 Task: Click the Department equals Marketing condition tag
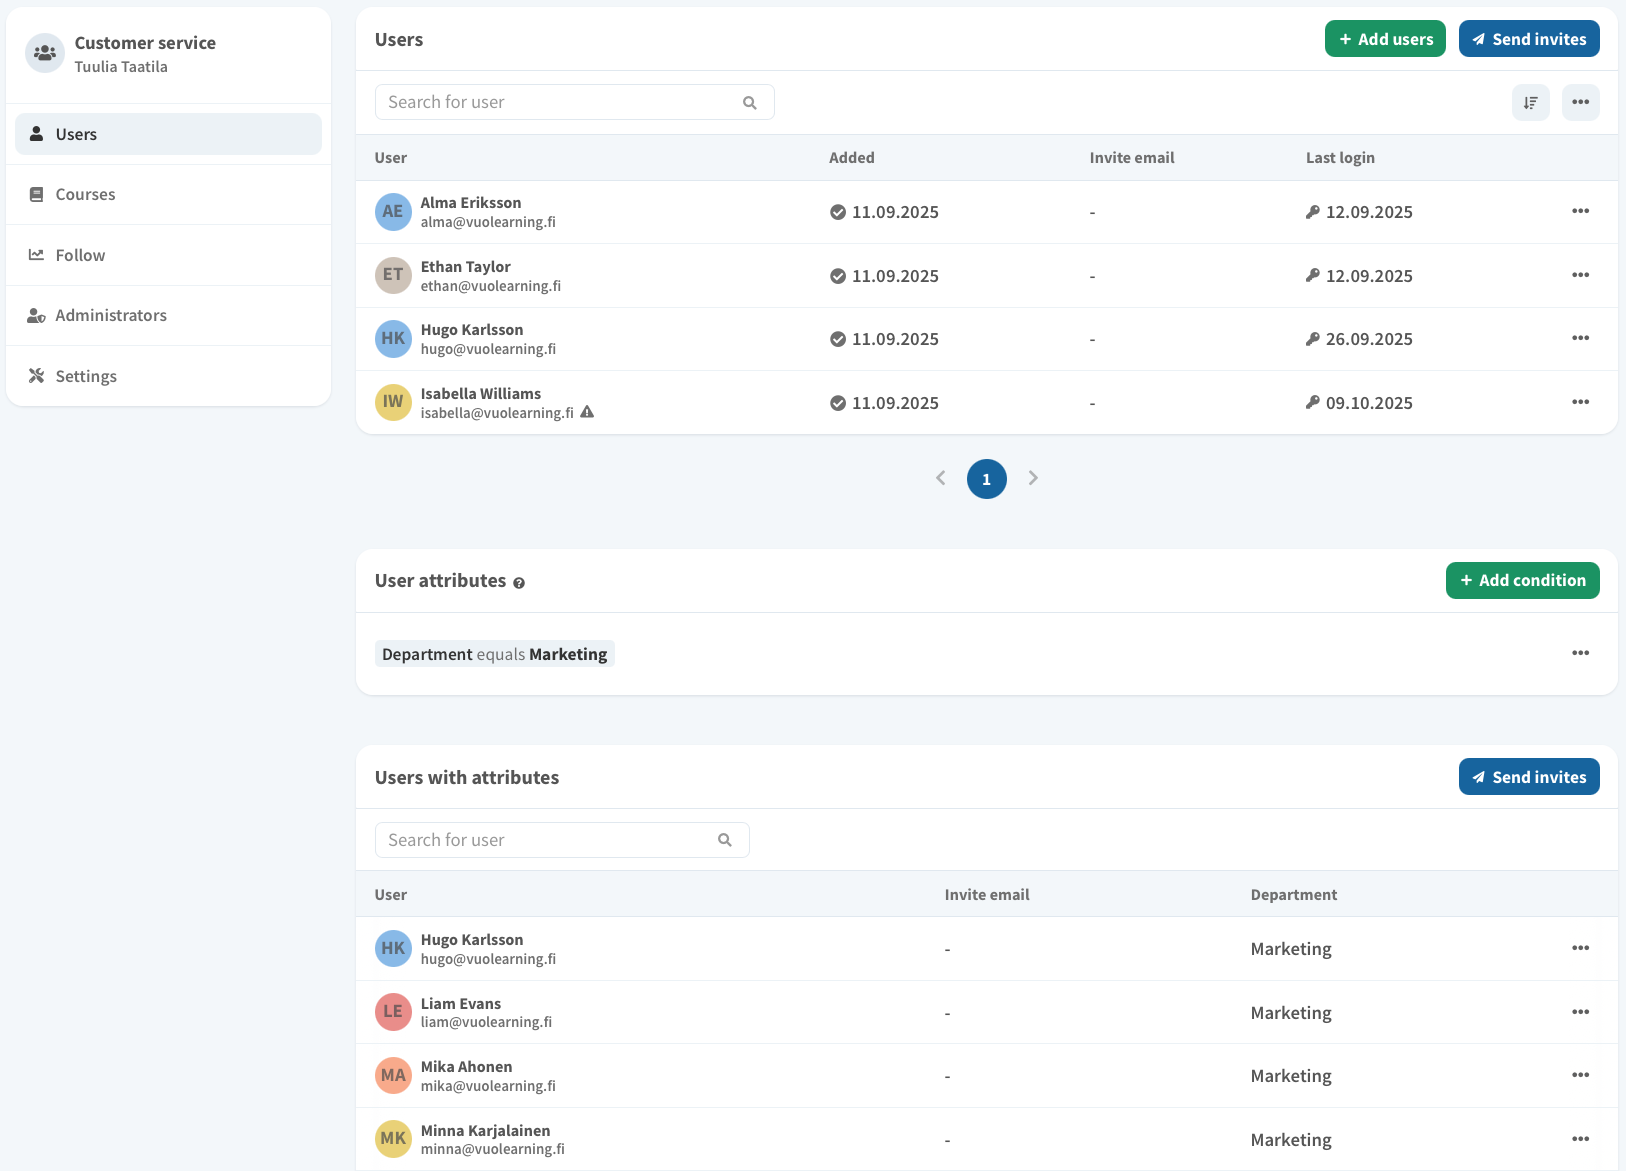point(495,654)
